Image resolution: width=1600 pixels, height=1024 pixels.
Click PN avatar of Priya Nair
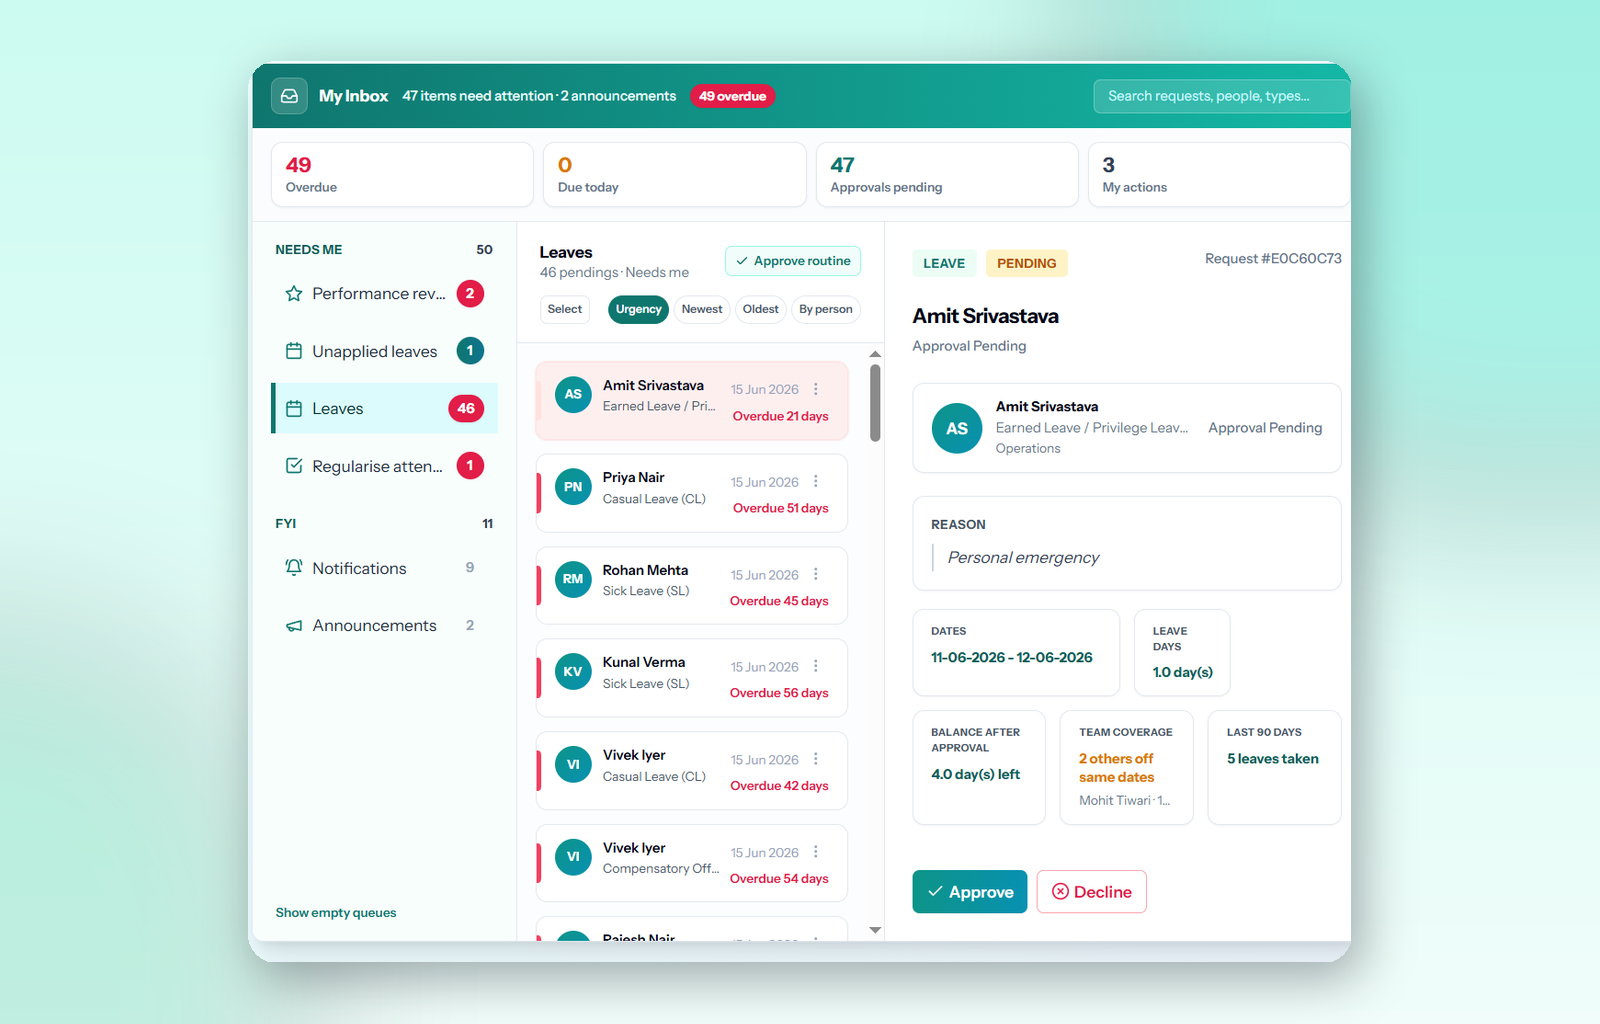pyautogui.click(x=573, y=487)
